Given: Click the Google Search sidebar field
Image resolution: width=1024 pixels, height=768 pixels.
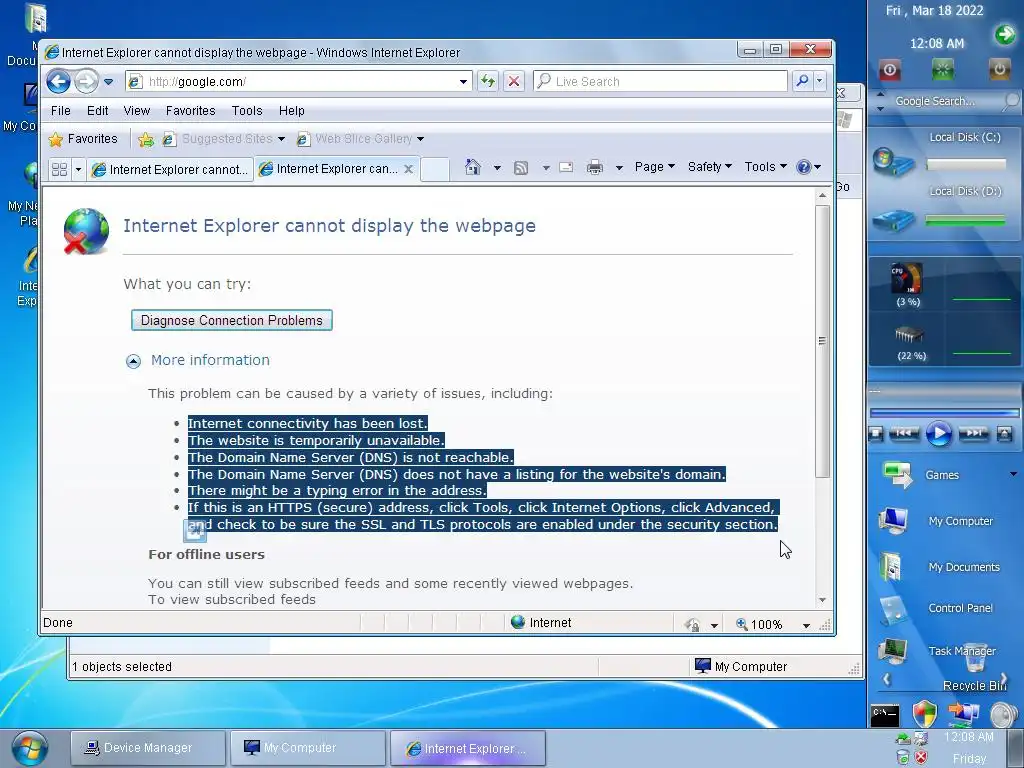Looking at the screenshot, I should coord(946,101).
